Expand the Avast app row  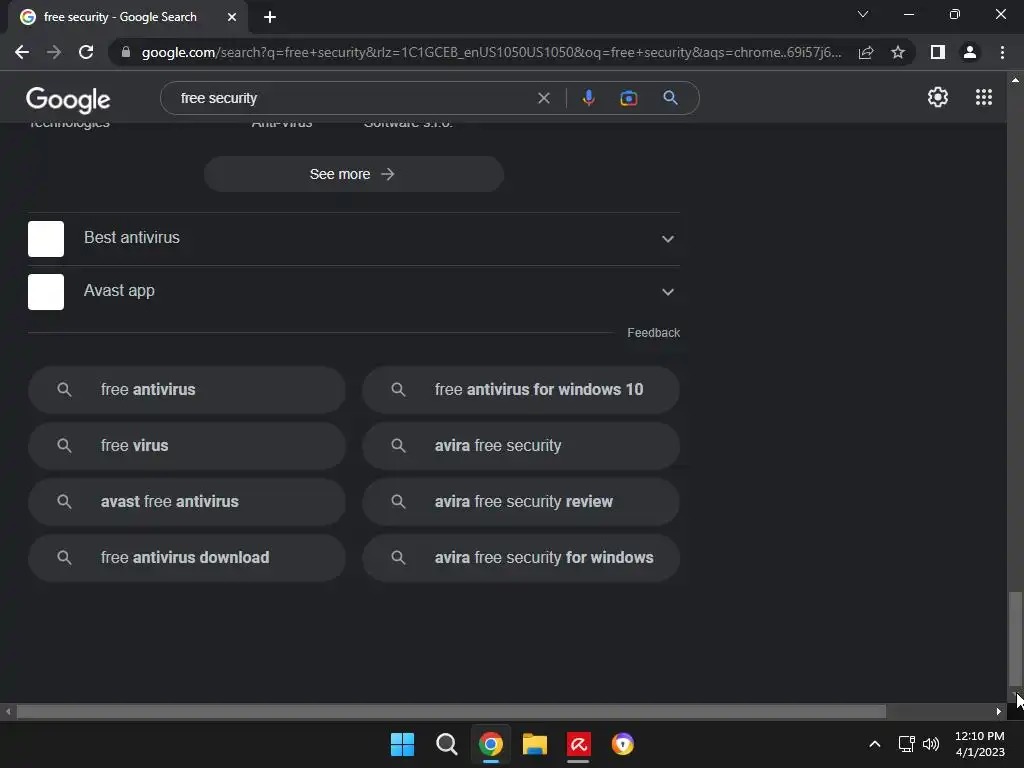click(353, 291)
